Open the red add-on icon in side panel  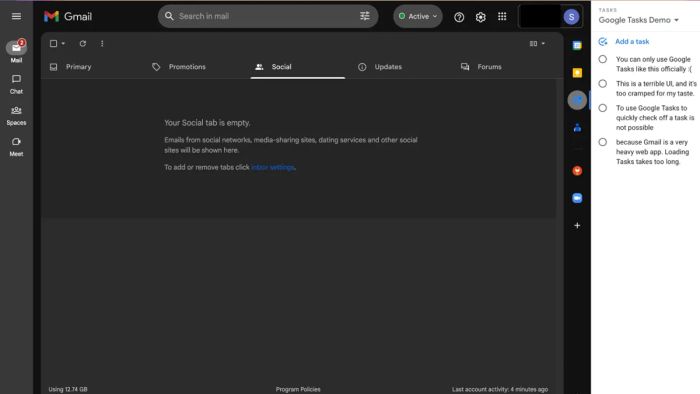pyautogui.click(x=577, y=170)
